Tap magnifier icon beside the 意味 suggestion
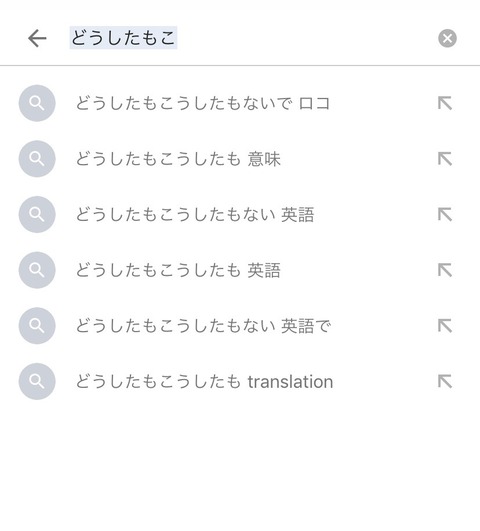The image size is (480, 531). pyautogui.click(x=37, y=159)
